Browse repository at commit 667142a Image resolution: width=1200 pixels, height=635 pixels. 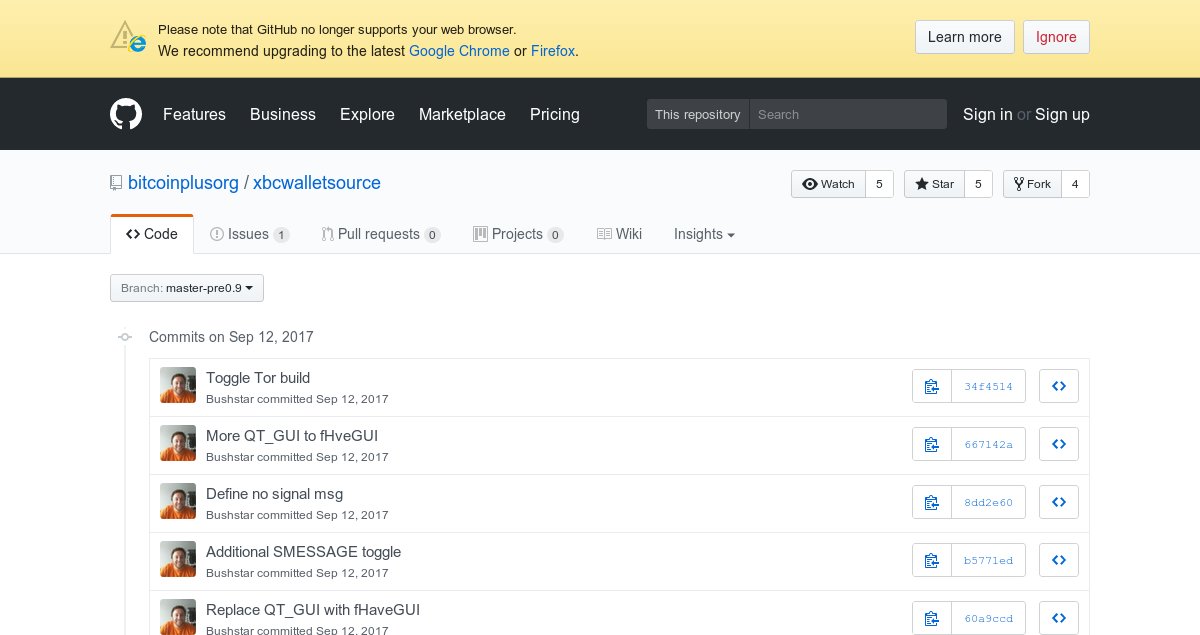click(1059, 444)
